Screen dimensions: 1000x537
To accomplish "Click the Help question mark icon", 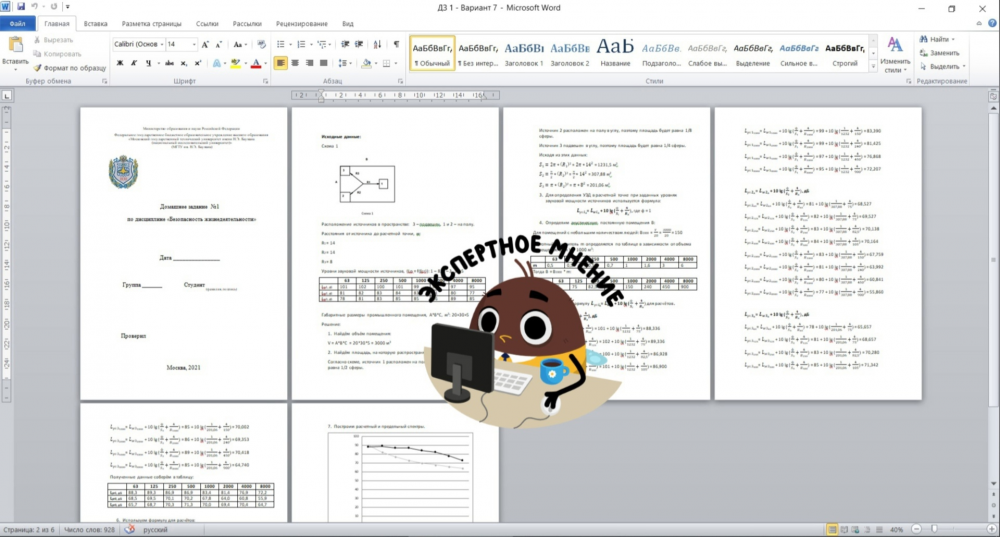I will pyautogui.click(x=990, y=23).
